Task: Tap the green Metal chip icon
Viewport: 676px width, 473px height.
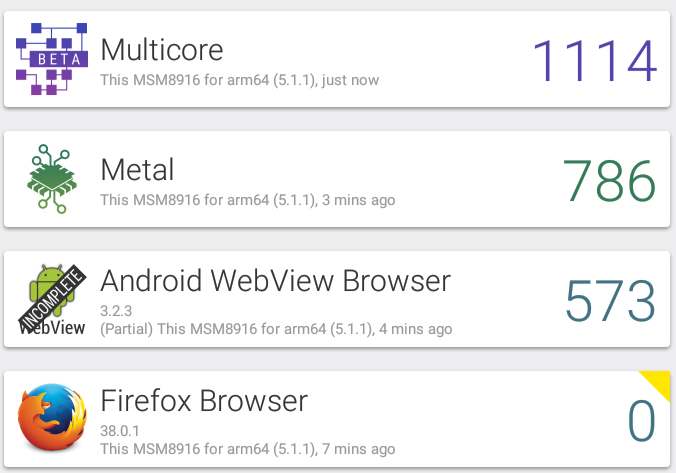Action: pyautogui.click(x=52, y=179)
